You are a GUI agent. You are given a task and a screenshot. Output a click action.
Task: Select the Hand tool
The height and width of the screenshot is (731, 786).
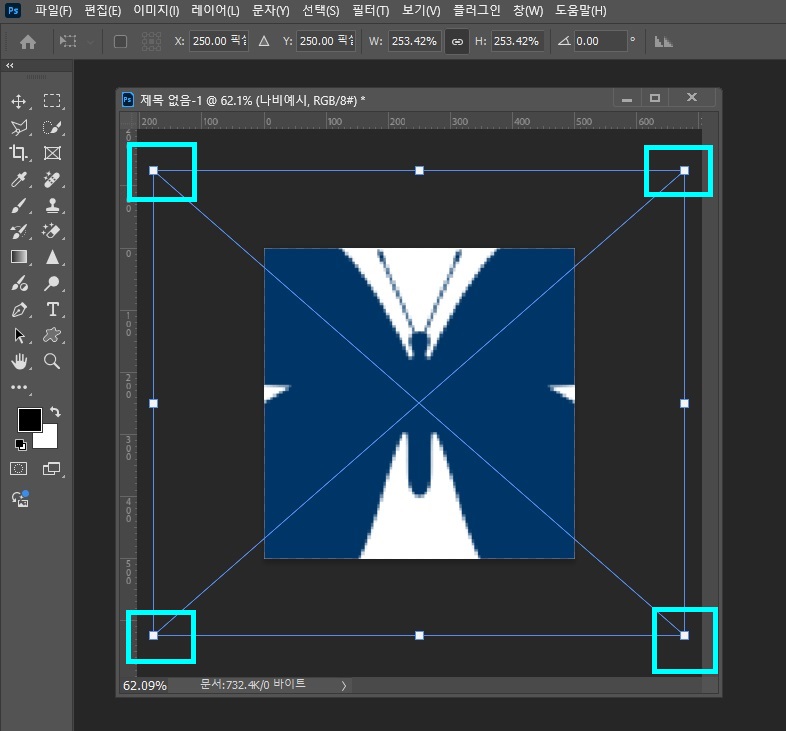point(19,361)
